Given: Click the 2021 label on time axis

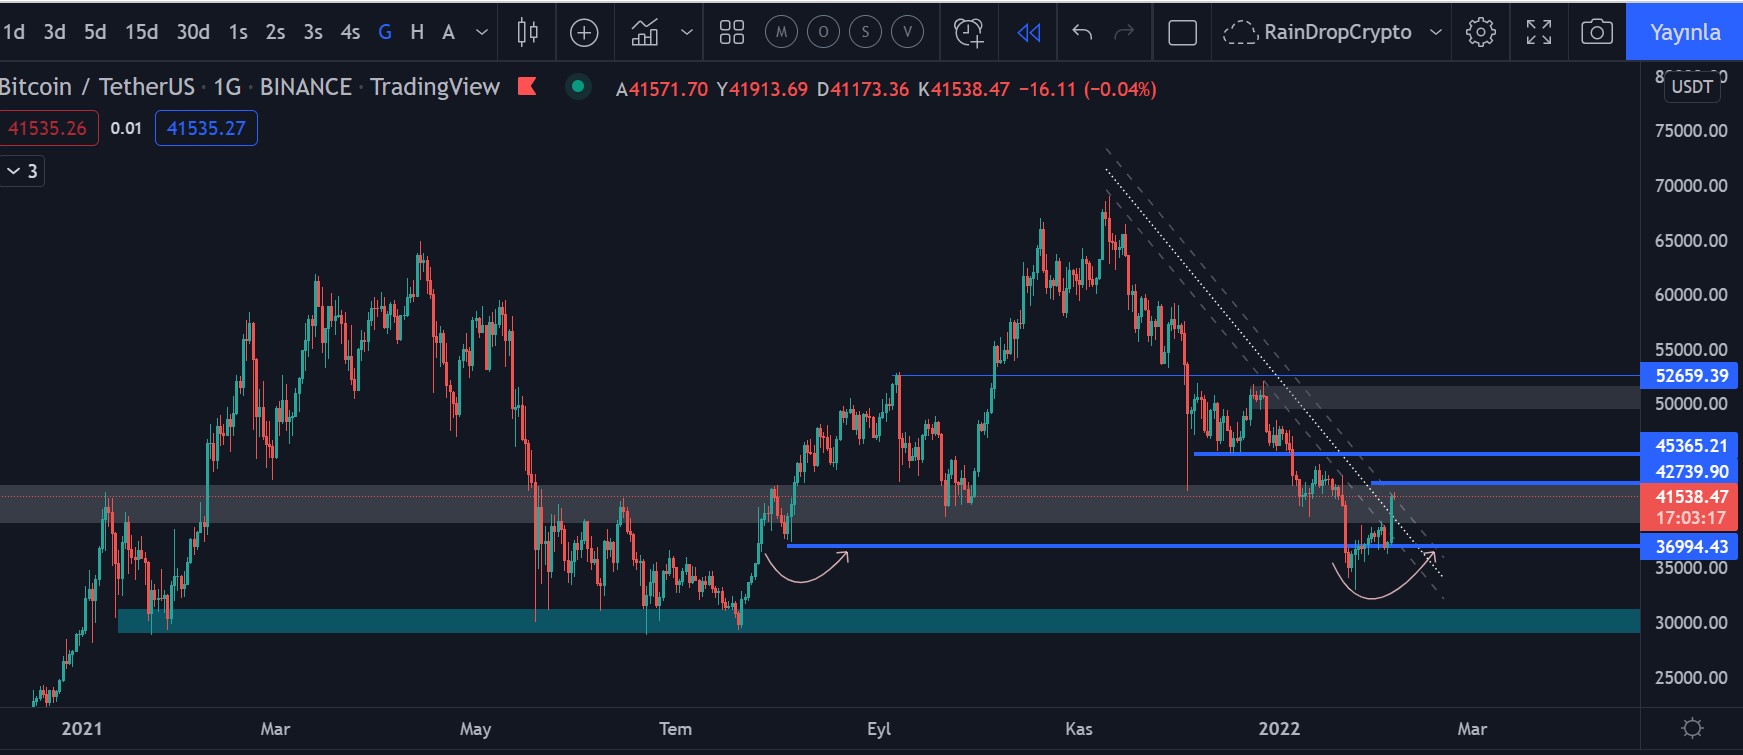Looking at the screenshot, I should (82, 728).
